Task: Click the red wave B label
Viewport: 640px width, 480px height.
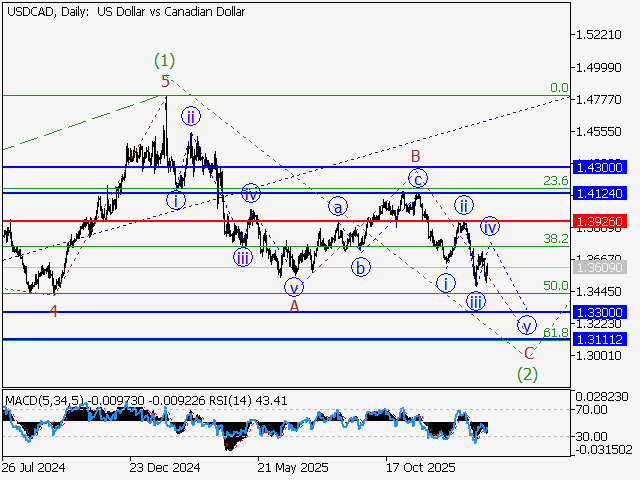Action: (413, 156)
